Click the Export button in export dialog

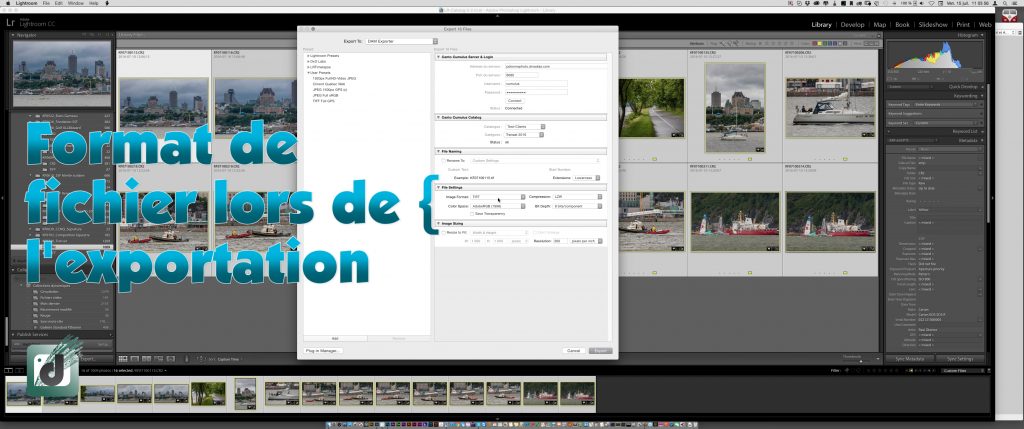(x=600, y=351)
